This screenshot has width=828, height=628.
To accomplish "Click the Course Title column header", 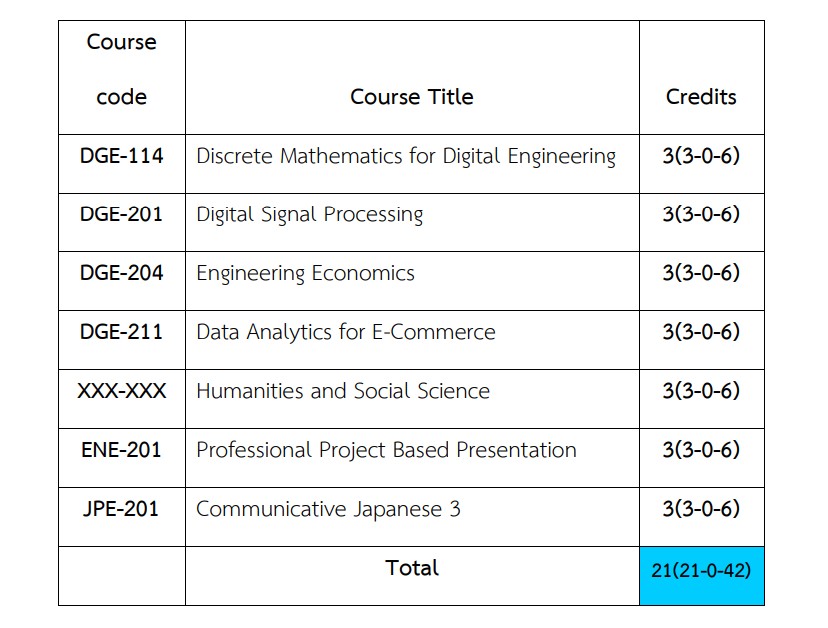I will tap(412, 97).
